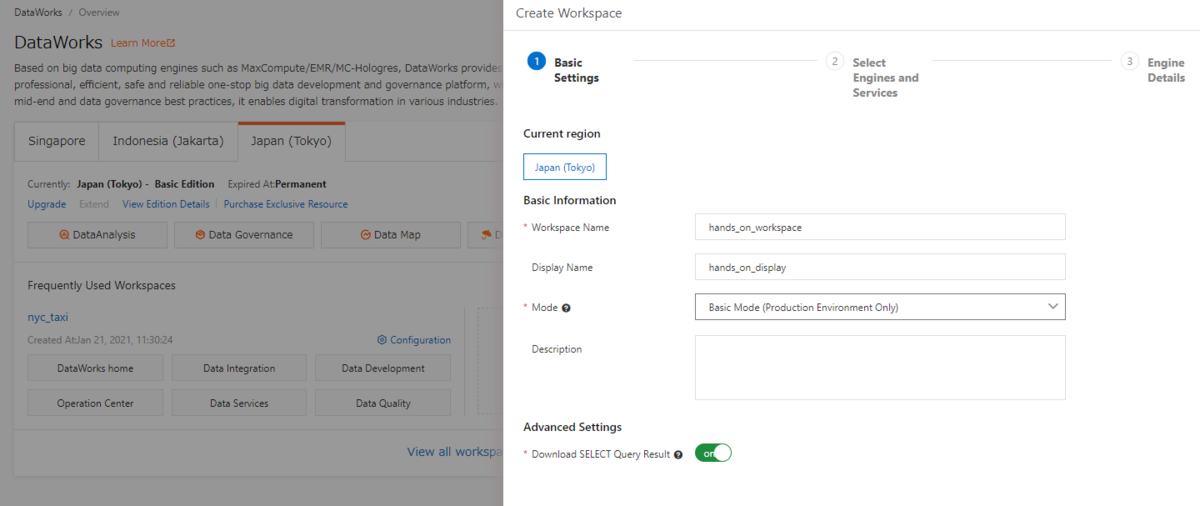Image resolution: width=1200 pixels, height=506 pixels.
Task: Click the Learn More link text
Action: point(137,43)
